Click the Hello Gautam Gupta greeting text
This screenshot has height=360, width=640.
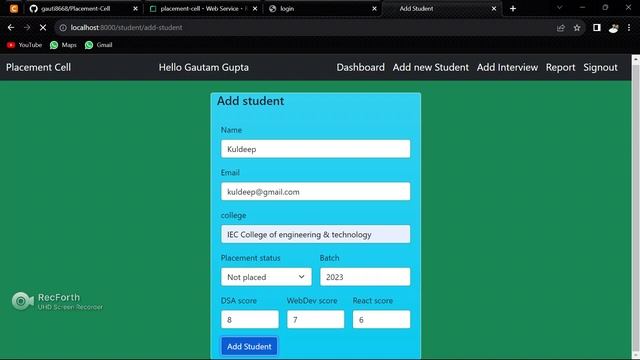coord(204,67)
